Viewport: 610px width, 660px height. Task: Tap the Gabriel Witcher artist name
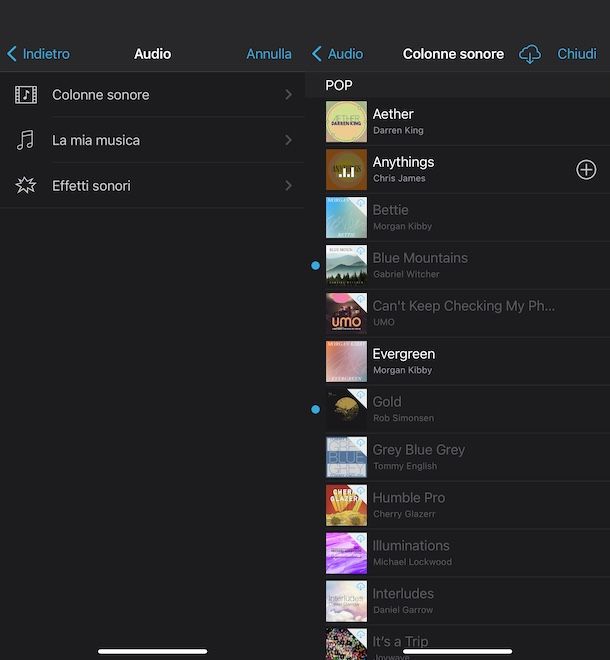[406, 274]
